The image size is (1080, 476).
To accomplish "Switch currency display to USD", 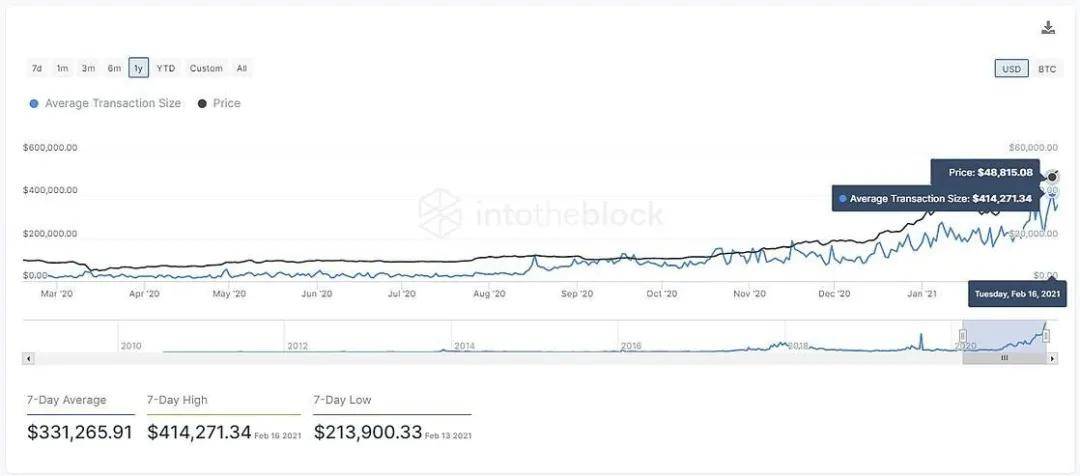I will 1011,69.
